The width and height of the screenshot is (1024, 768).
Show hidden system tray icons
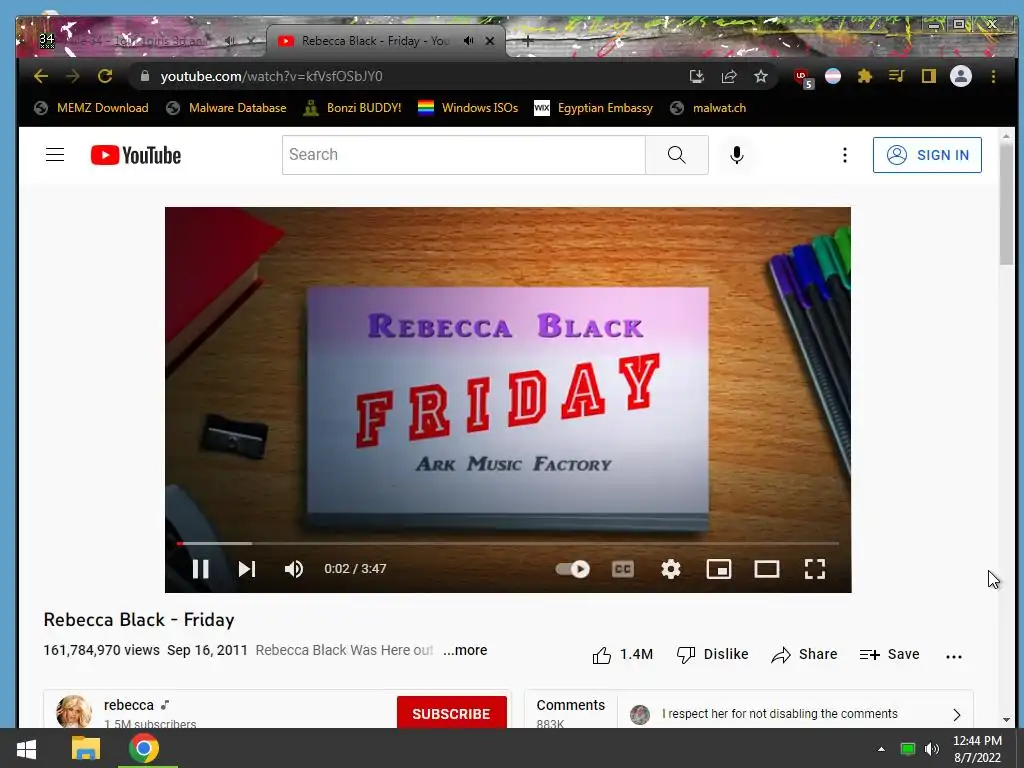(x=882, y=749)
